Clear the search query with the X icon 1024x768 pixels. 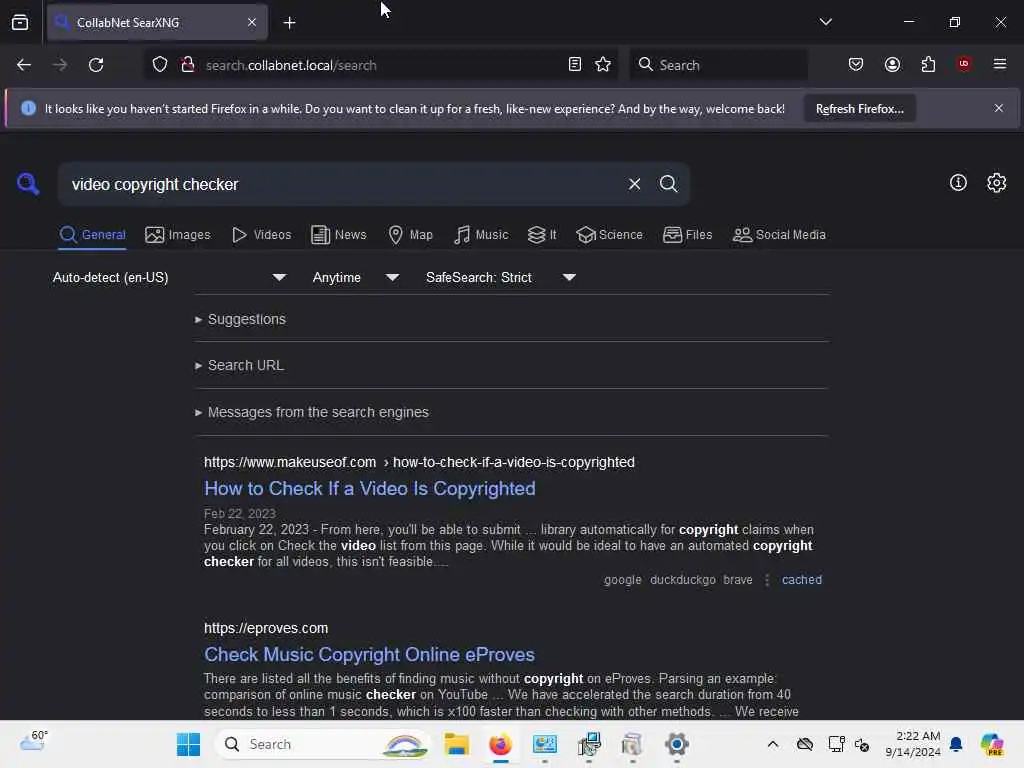click(x=634, y=184)
